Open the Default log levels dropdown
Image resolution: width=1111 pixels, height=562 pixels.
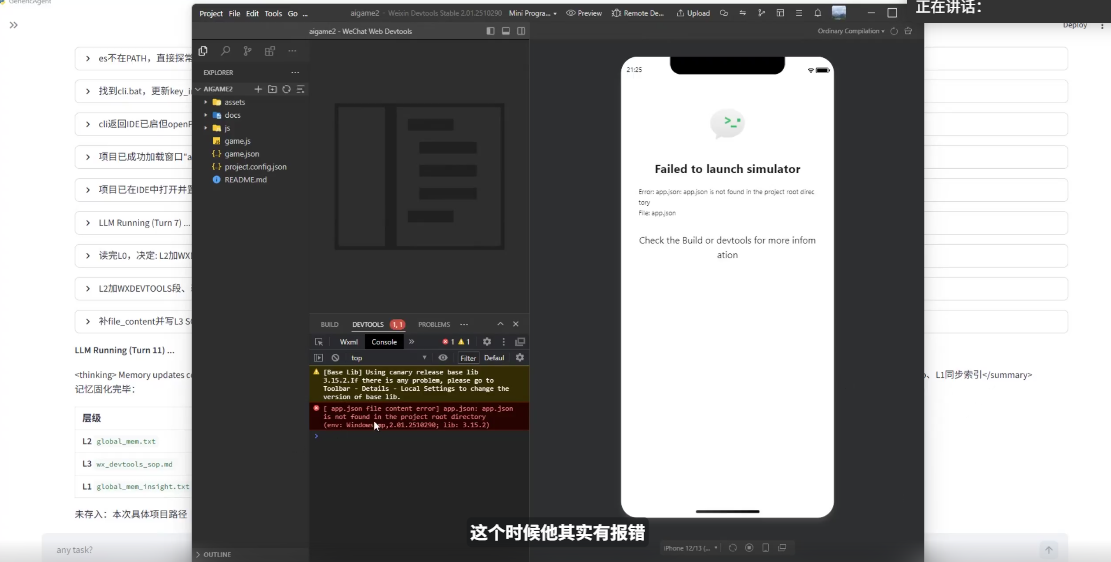coord(495,358)
